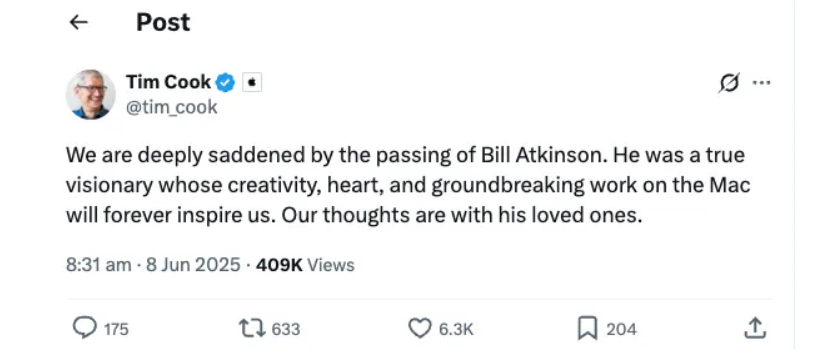Repost using the retweet arrows icon

tap(252, 329)
